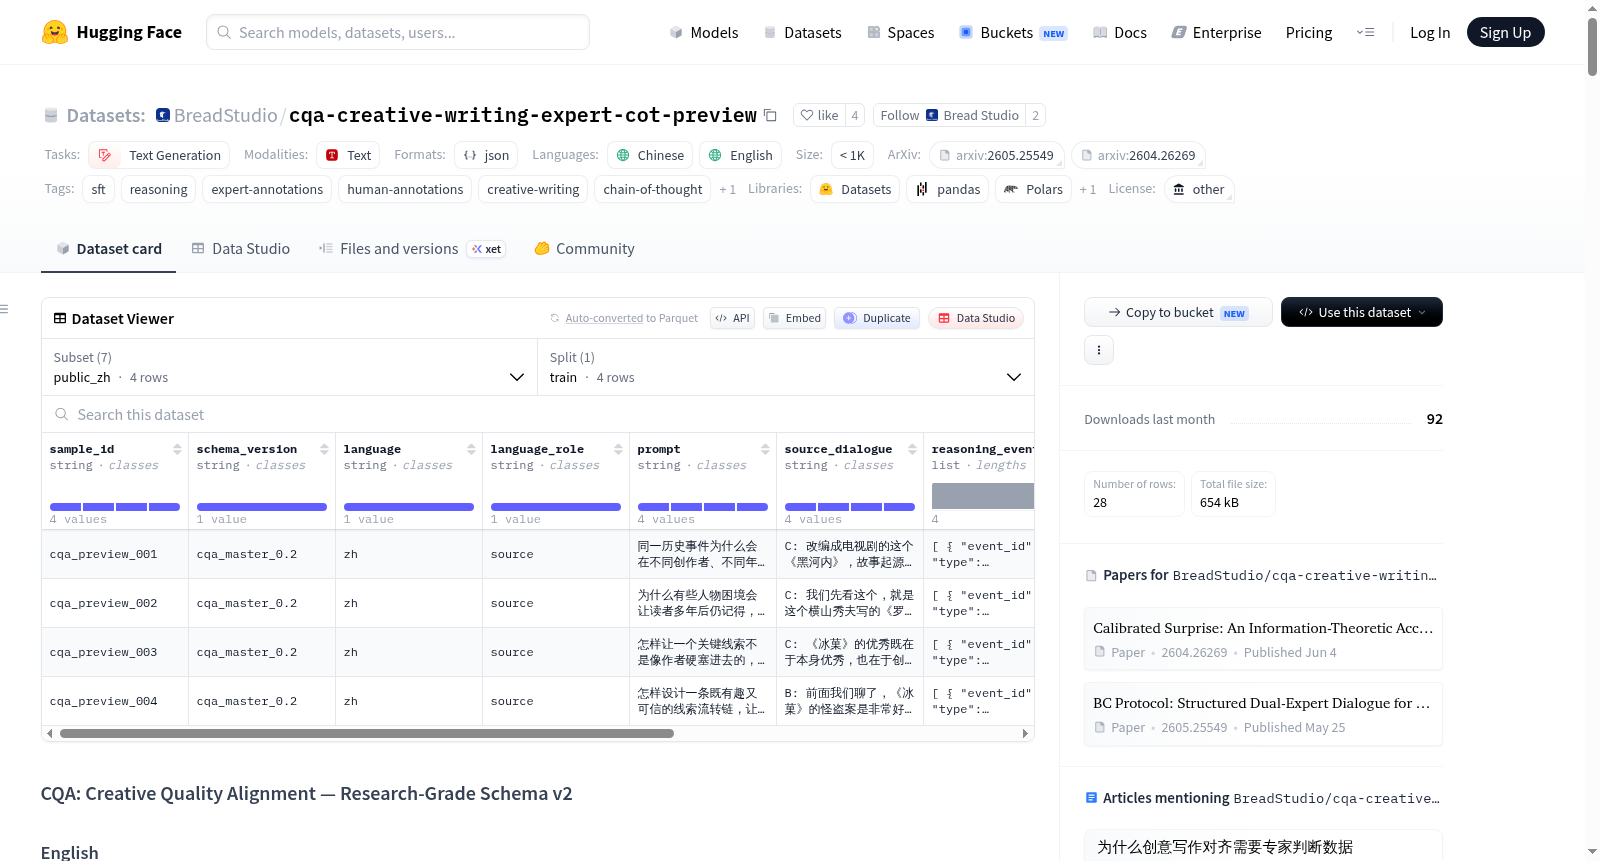
Task: Open arxiv:2604.26269 tag
Action: tap(1138, 155)
